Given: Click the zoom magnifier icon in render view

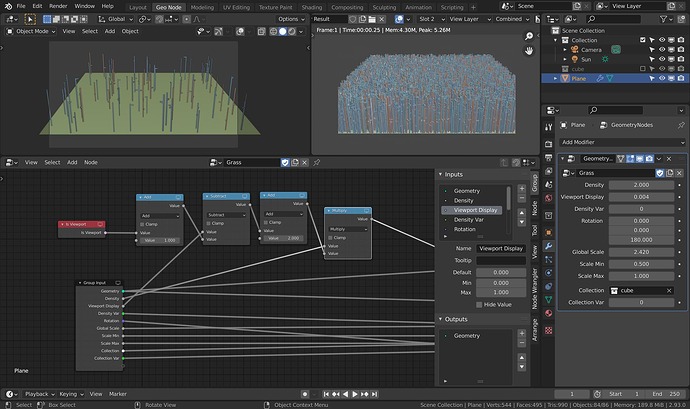Looking at the screenshot, I should tap(529, 36).
